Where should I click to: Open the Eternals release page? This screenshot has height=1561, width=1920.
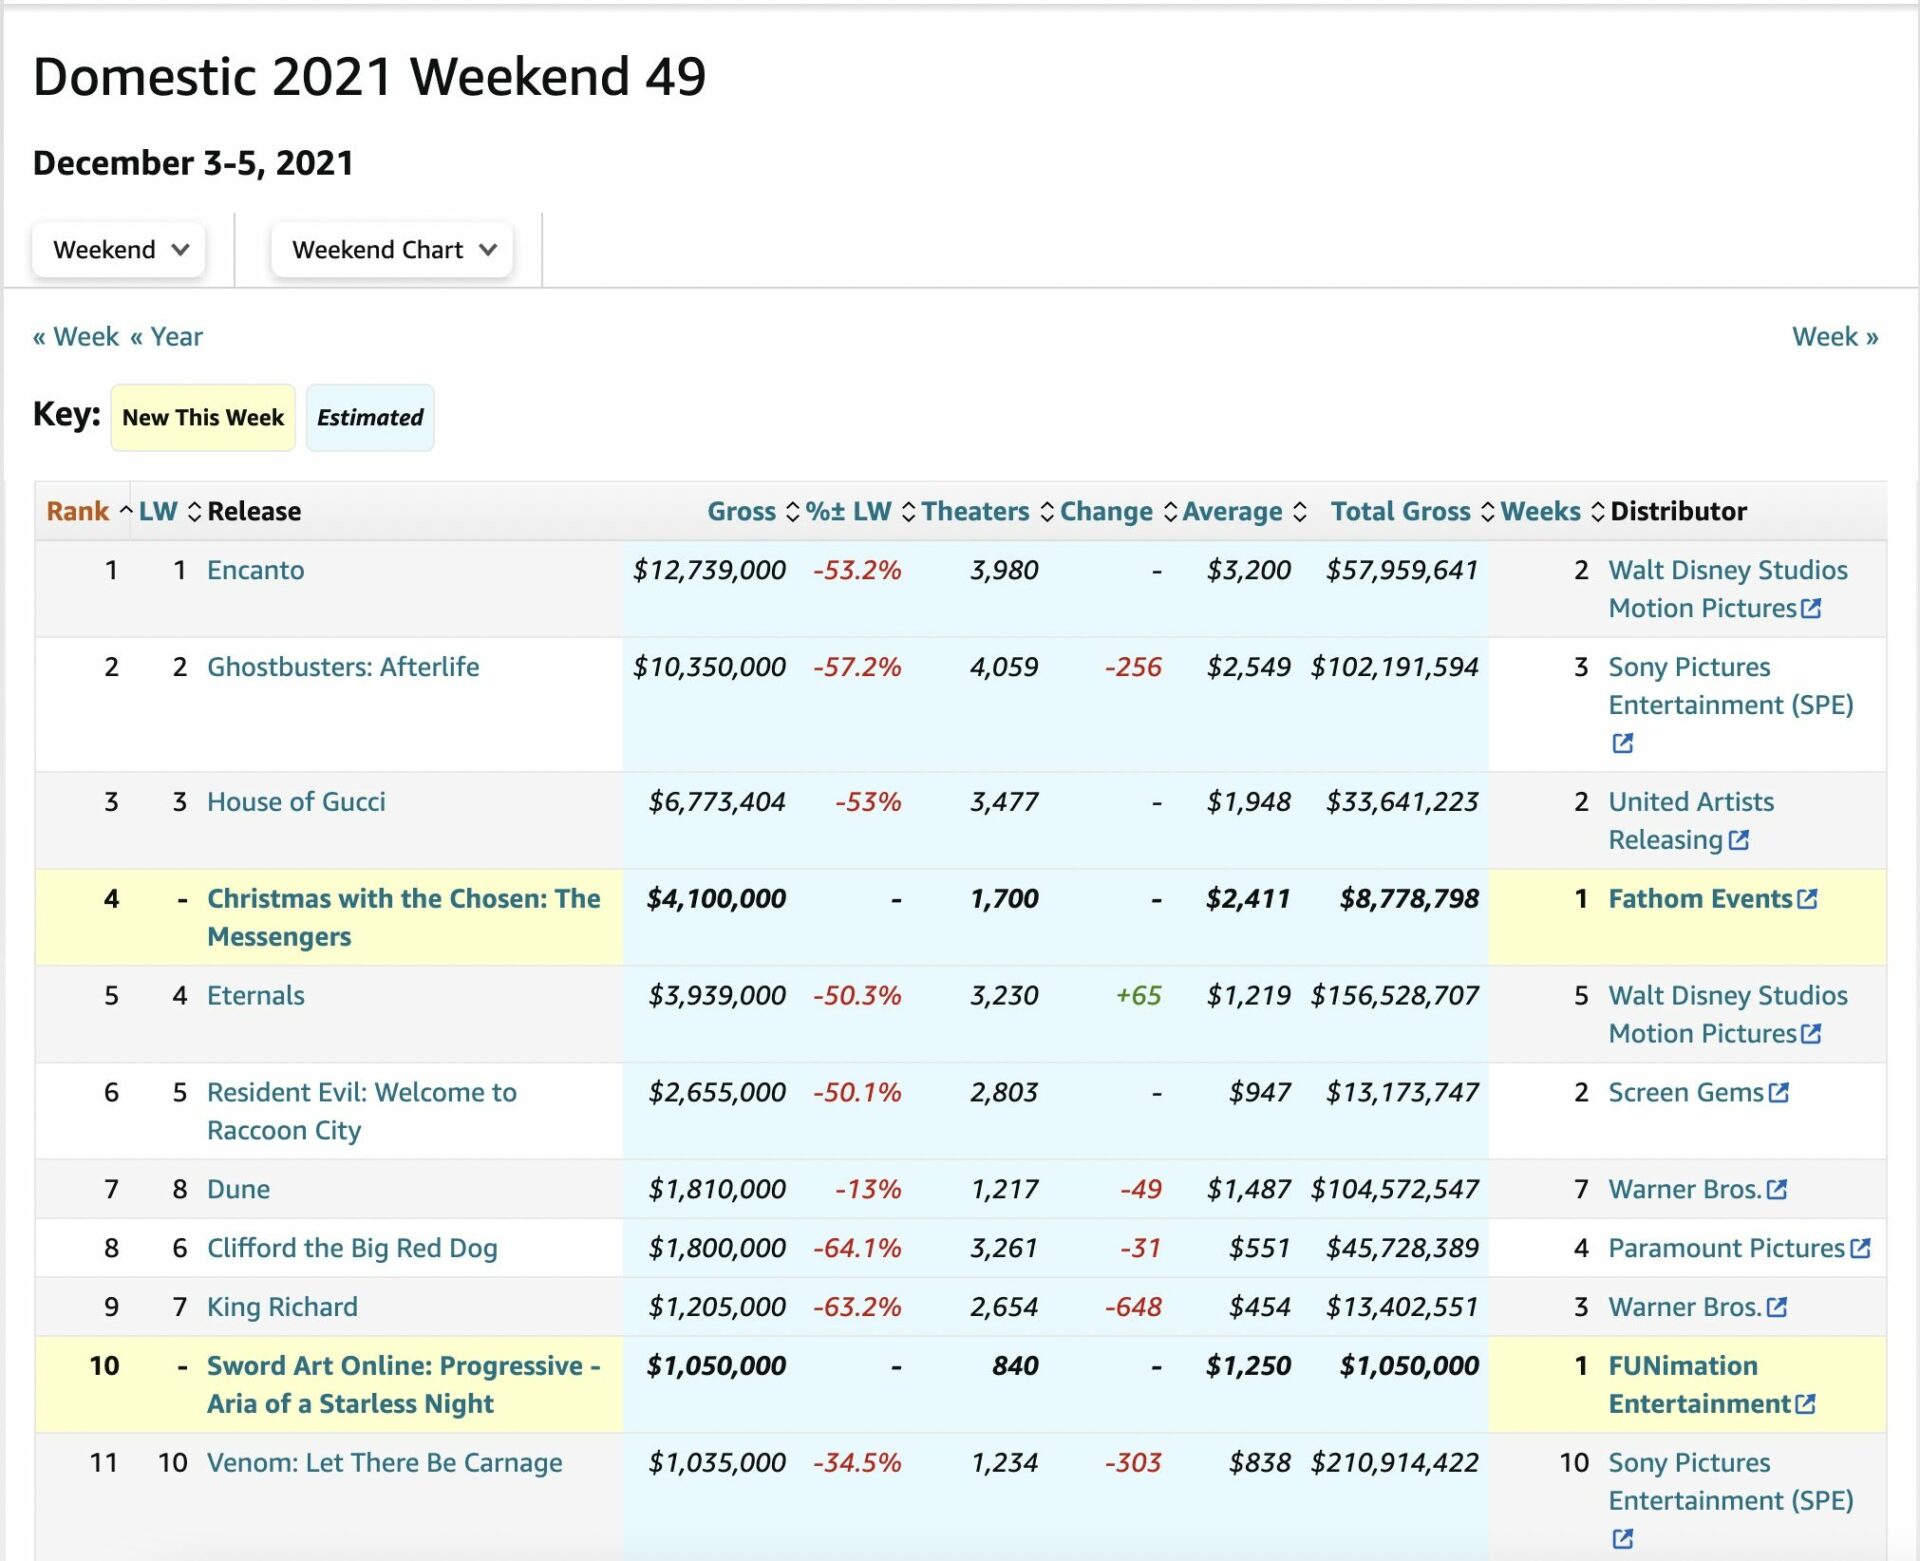(255, 995)
